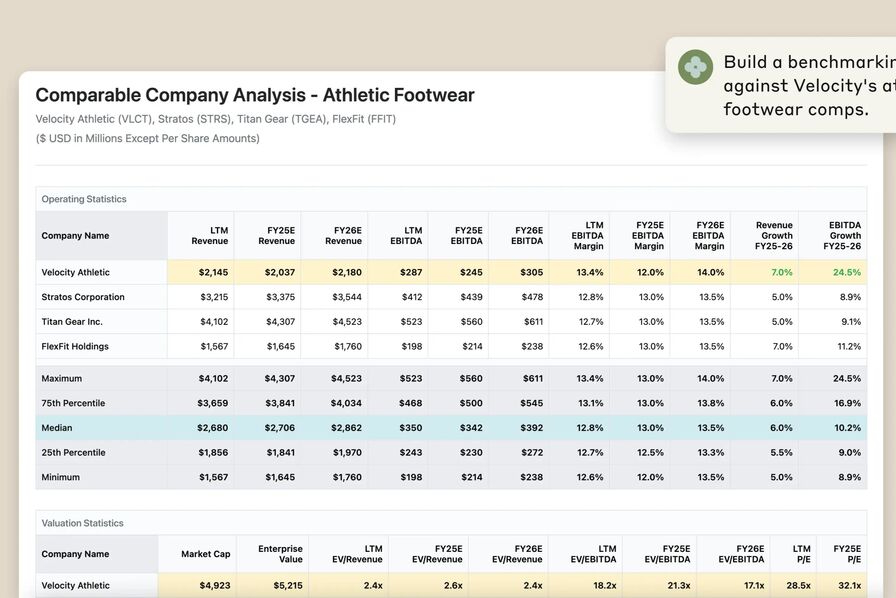Click the Minimum row label
This screenshot has height=598, width=896.
60,477
